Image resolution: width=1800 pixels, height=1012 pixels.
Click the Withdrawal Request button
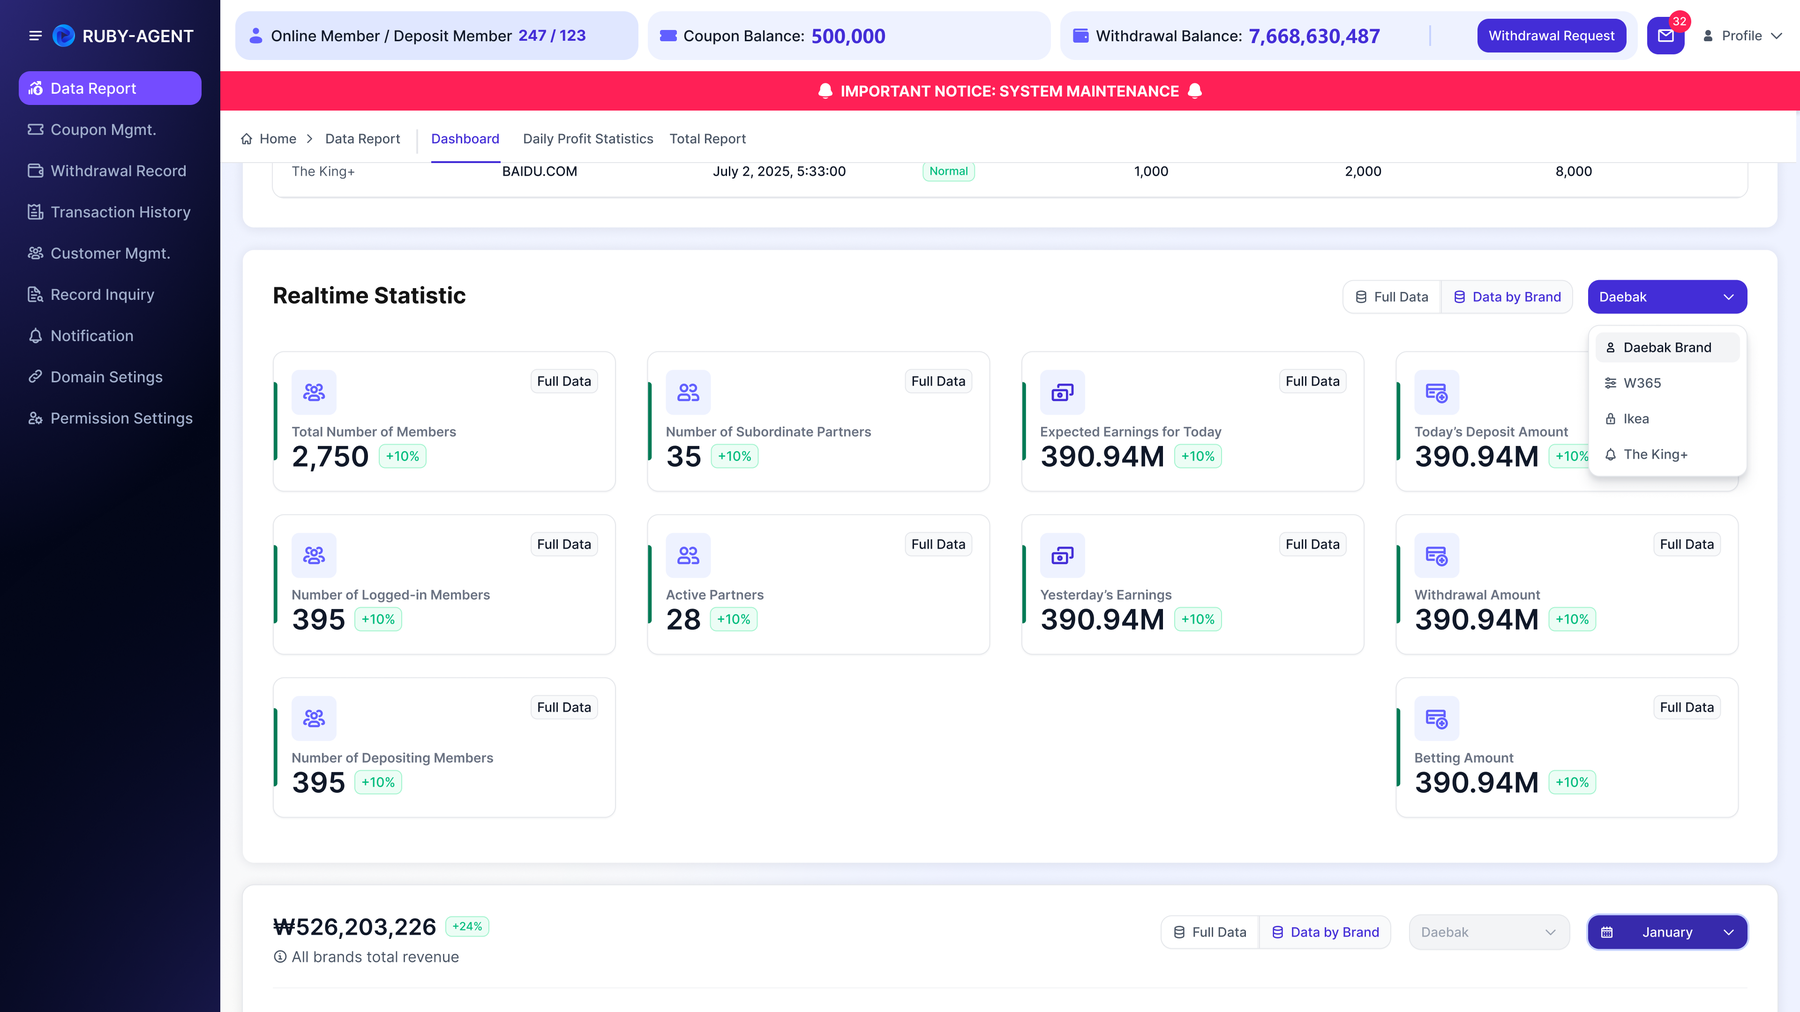[x=1551, y=36]
